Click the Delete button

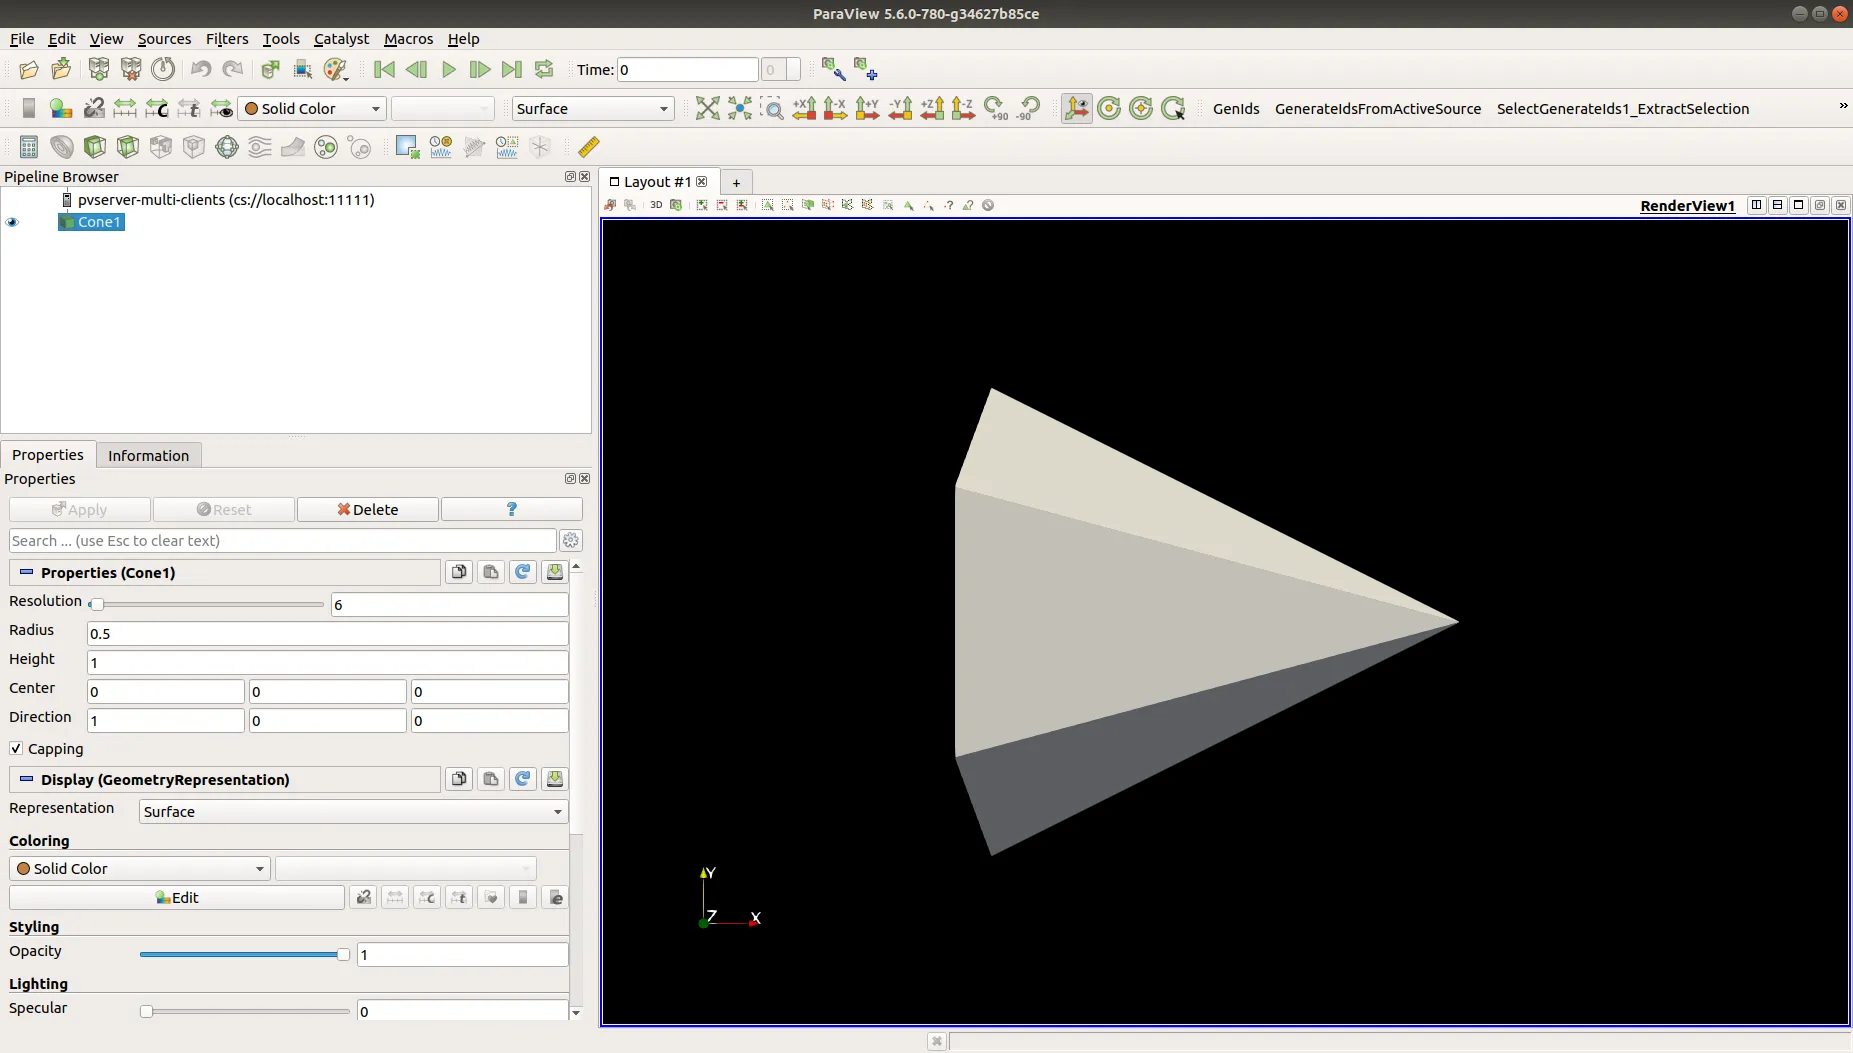pos(367,510)
